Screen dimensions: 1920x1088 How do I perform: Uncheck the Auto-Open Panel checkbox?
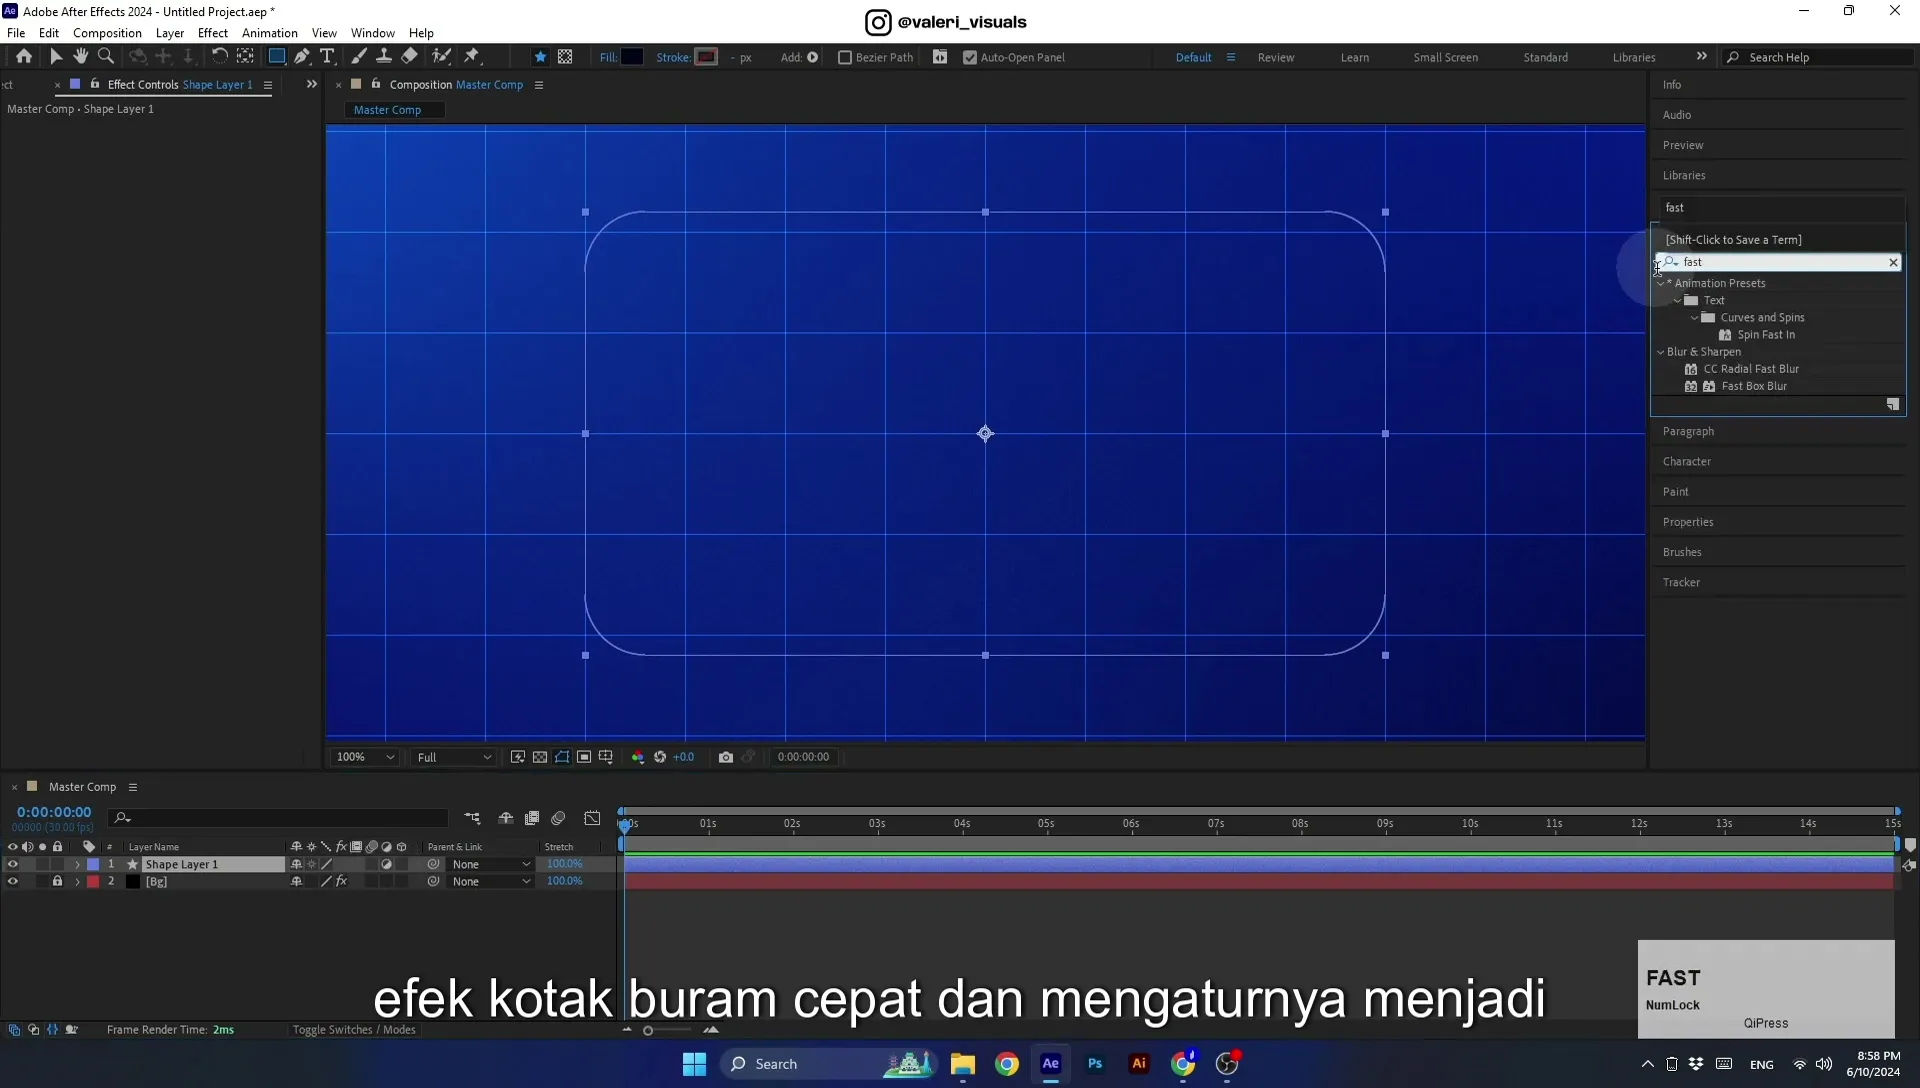(969, 57)
